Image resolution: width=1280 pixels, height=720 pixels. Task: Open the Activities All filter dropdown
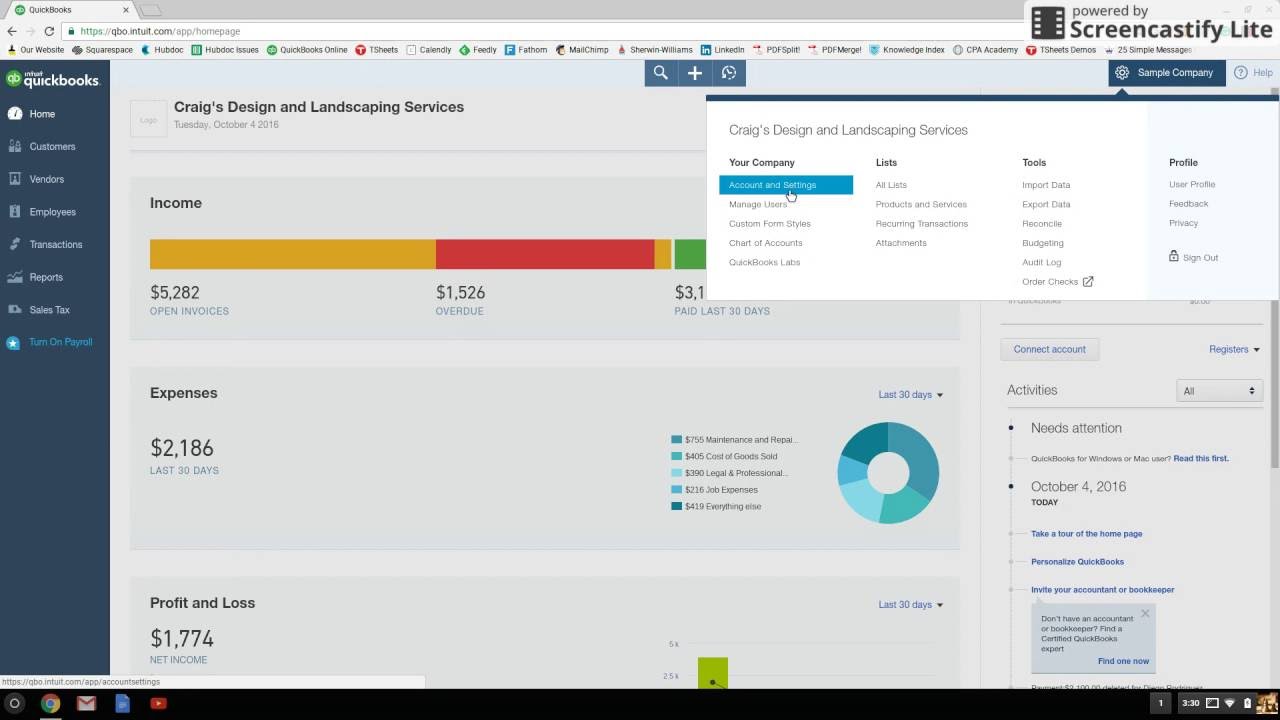pyautogui.click(x=1219, y=391)
